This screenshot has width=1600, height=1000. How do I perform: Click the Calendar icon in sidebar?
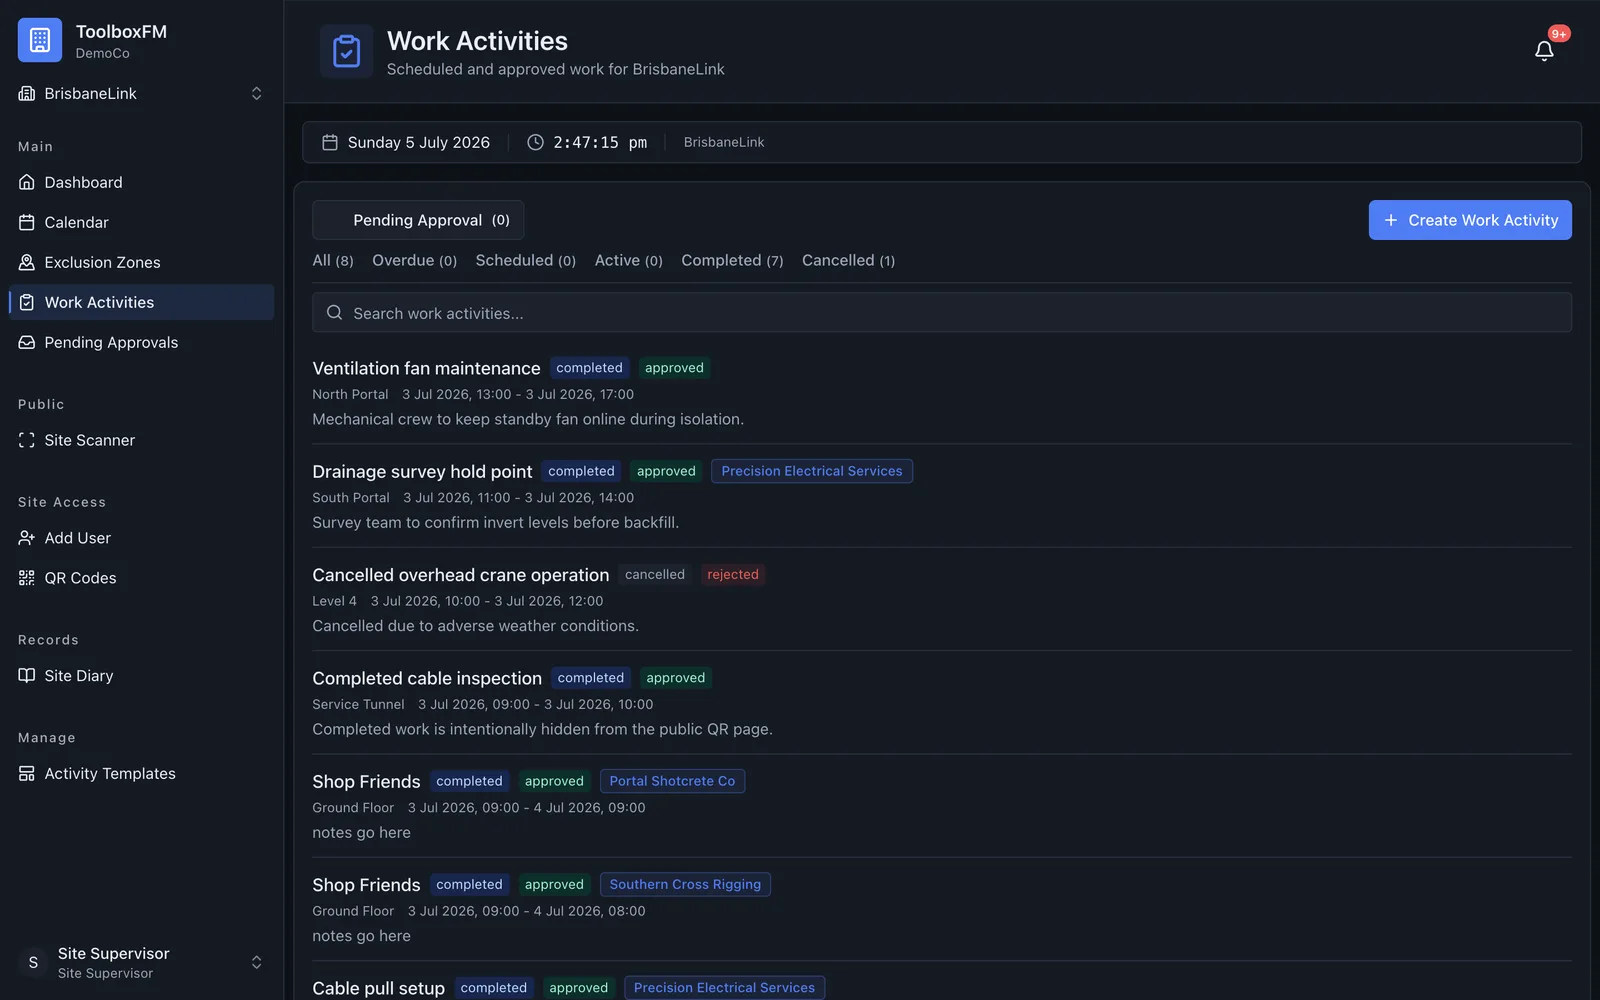[27, 222]
